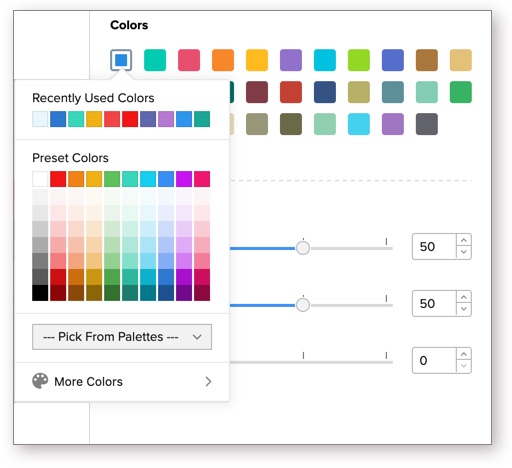The image size is (512, 468).
Task: Choose pure red in Preset Colors top row
Action: point(58,179)
